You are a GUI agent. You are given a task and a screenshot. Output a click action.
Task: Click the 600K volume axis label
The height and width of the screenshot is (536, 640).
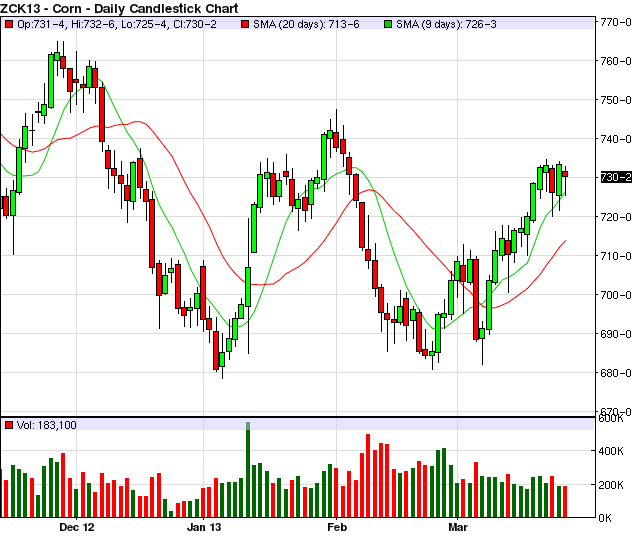[x=611, y=419]
